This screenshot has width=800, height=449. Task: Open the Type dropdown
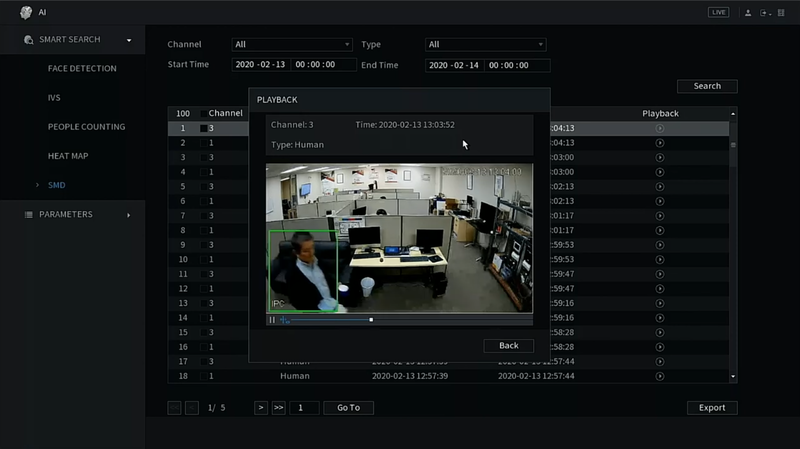[485, 45]
